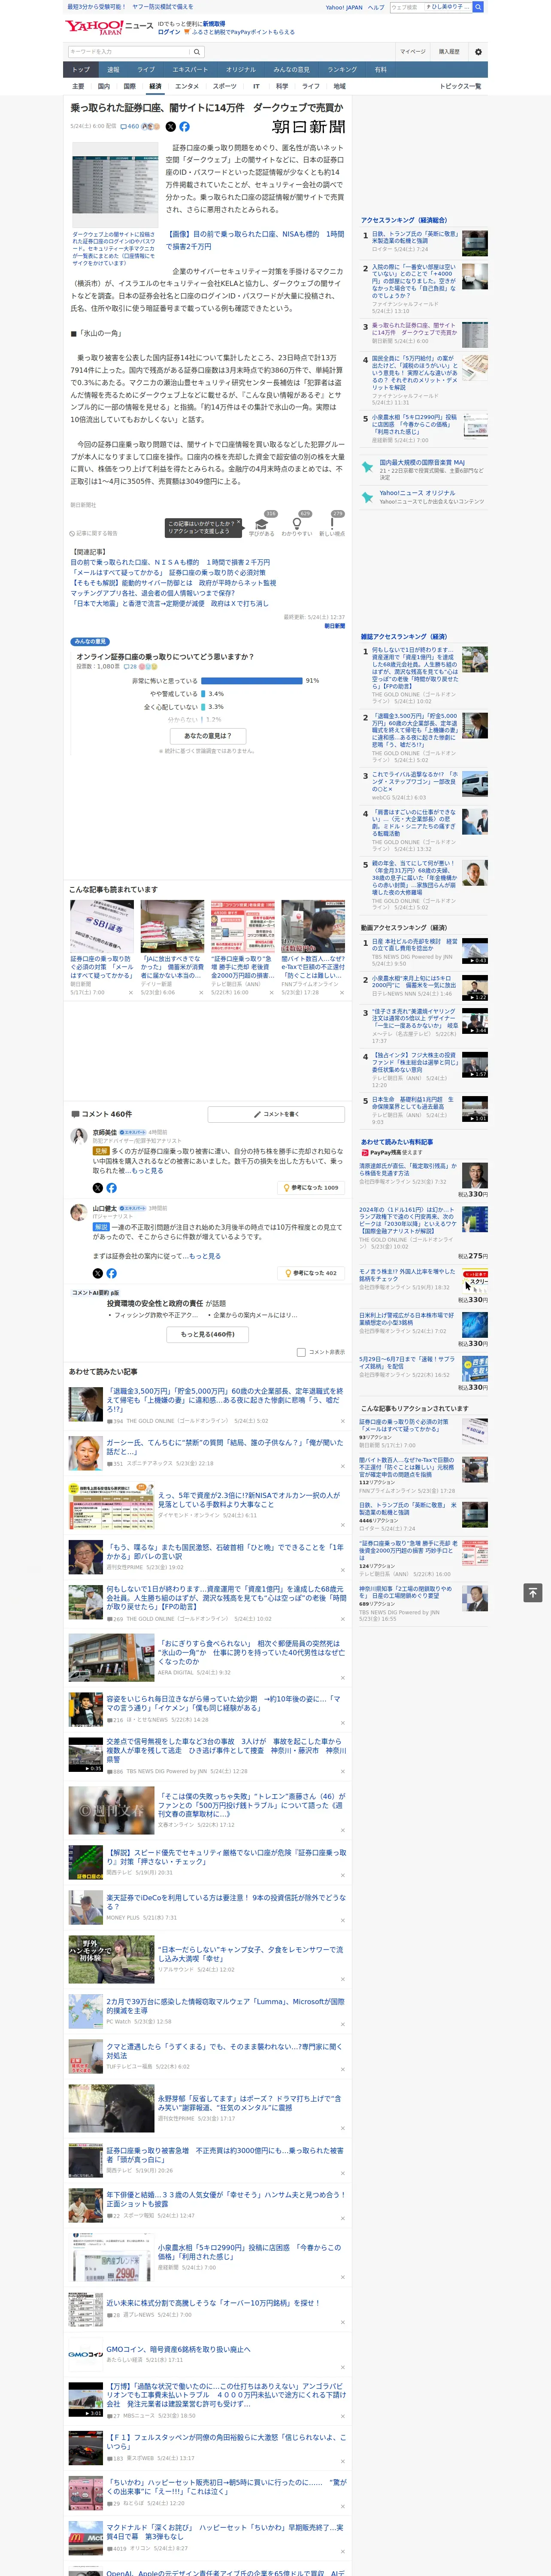Click 参考になった 1009 lightbulb button
The height and width of the screenshot is (2576, 551).
tap(311, 1188)
